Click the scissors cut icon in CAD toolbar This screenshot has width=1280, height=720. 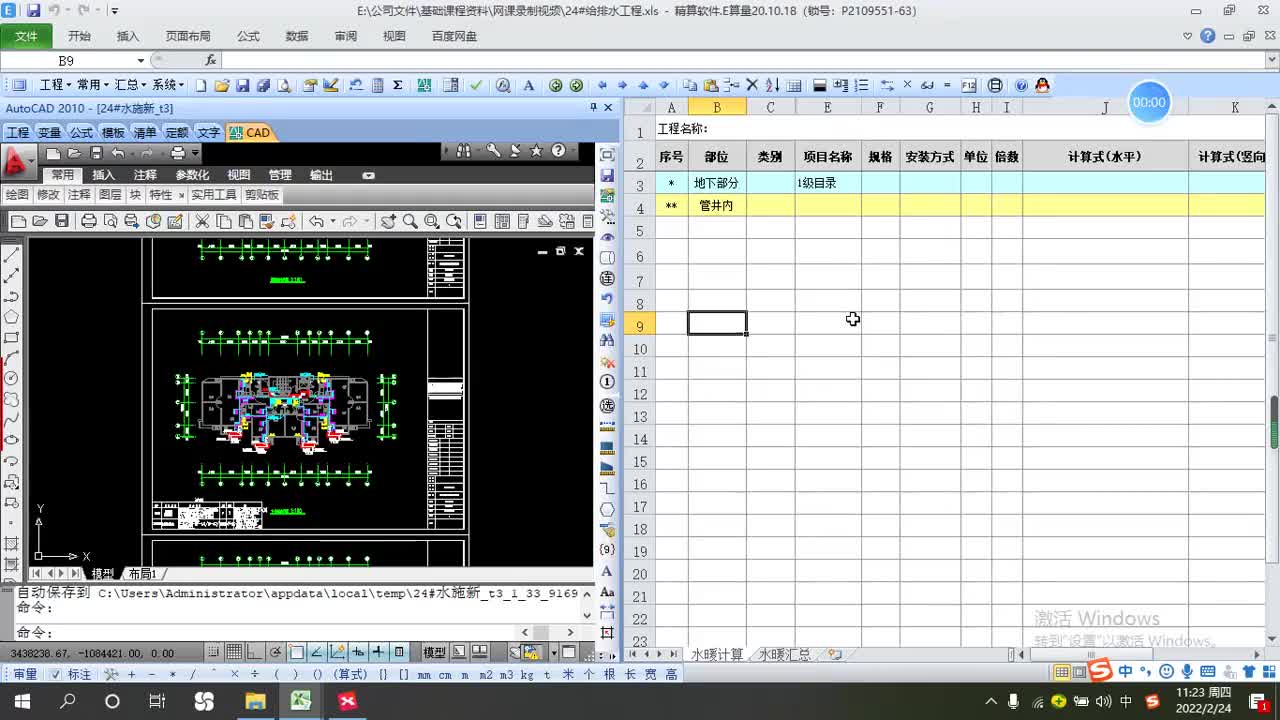click(201, 221)
